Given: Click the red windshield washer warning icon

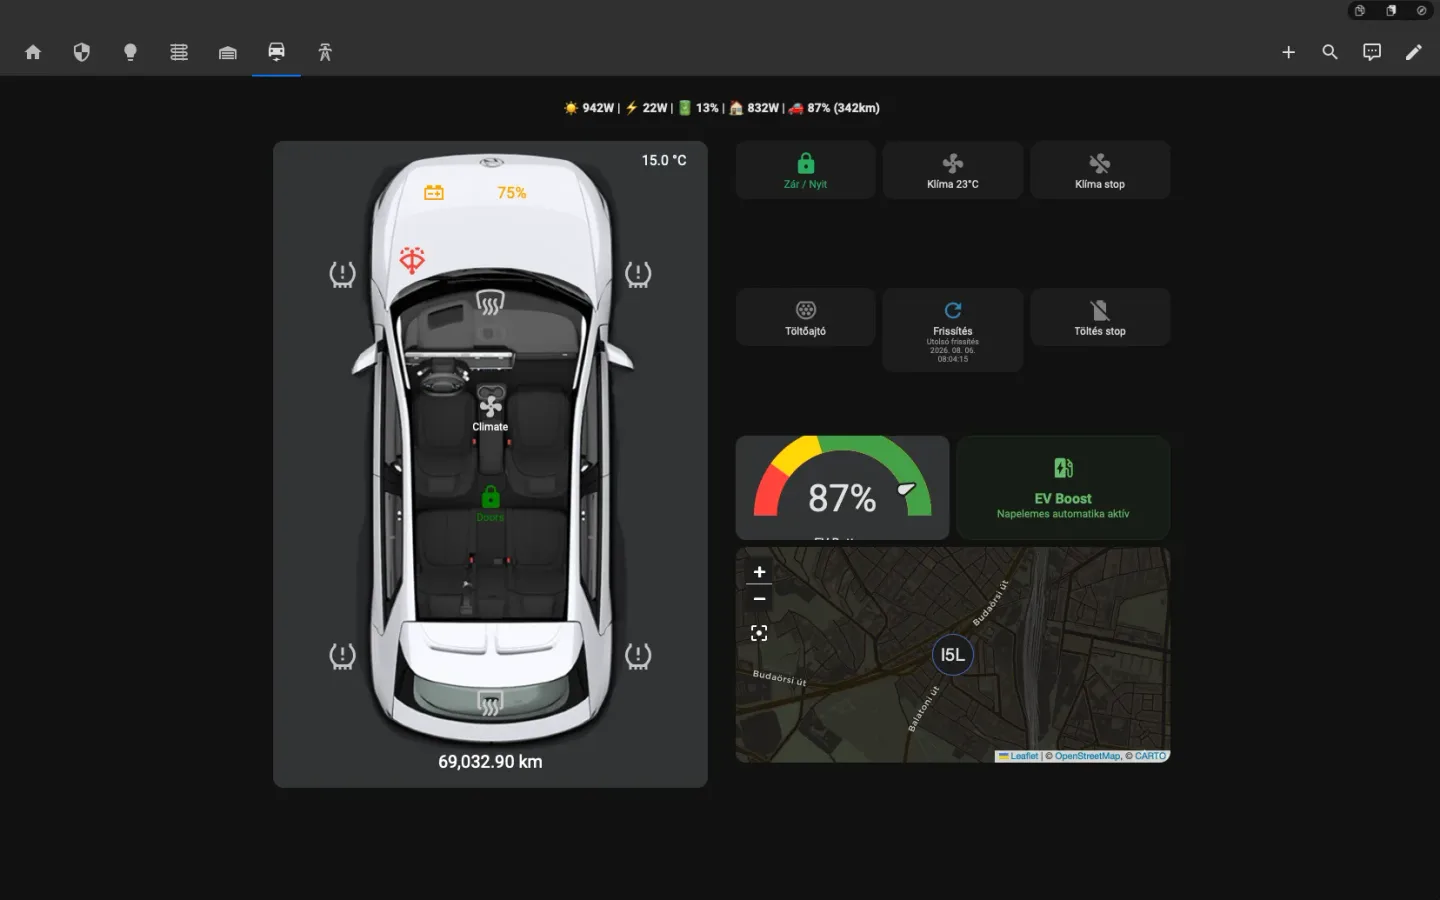Looking at the screenshot, I should (412, 260).
